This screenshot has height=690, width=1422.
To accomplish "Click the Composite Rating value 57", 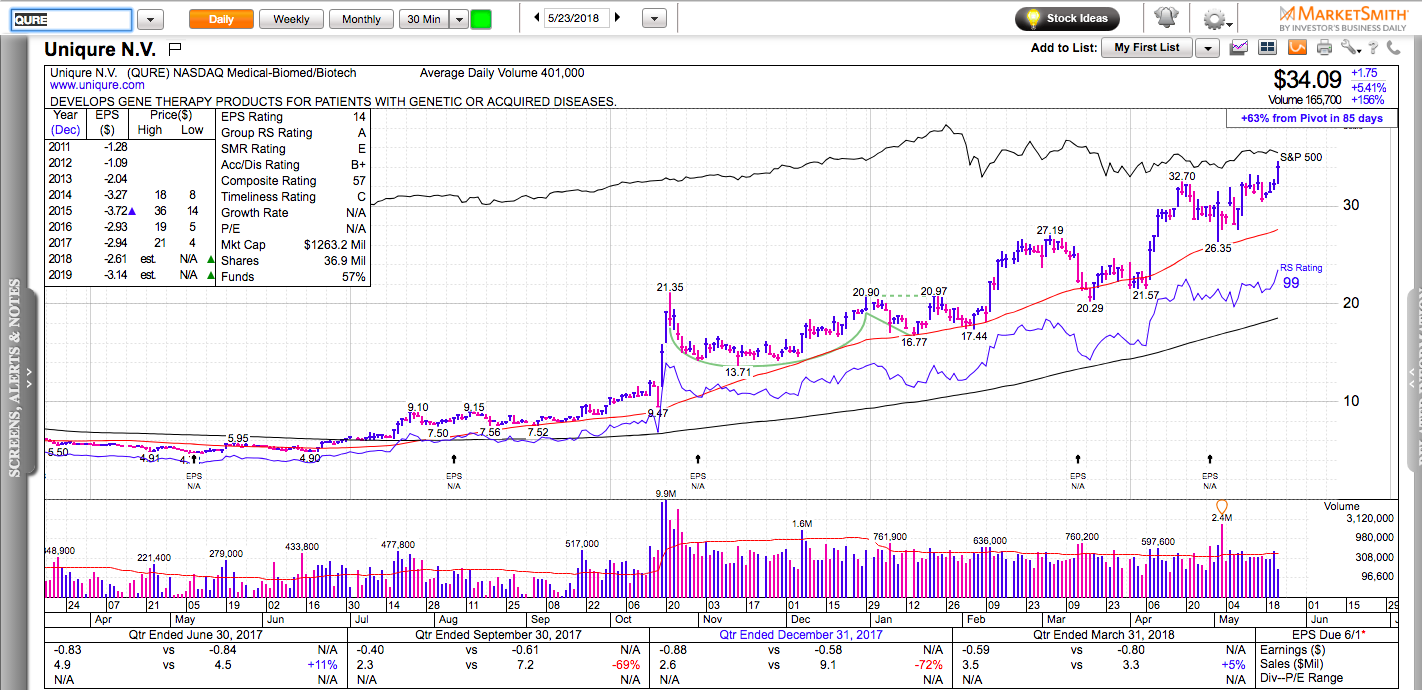I will 358,181.
